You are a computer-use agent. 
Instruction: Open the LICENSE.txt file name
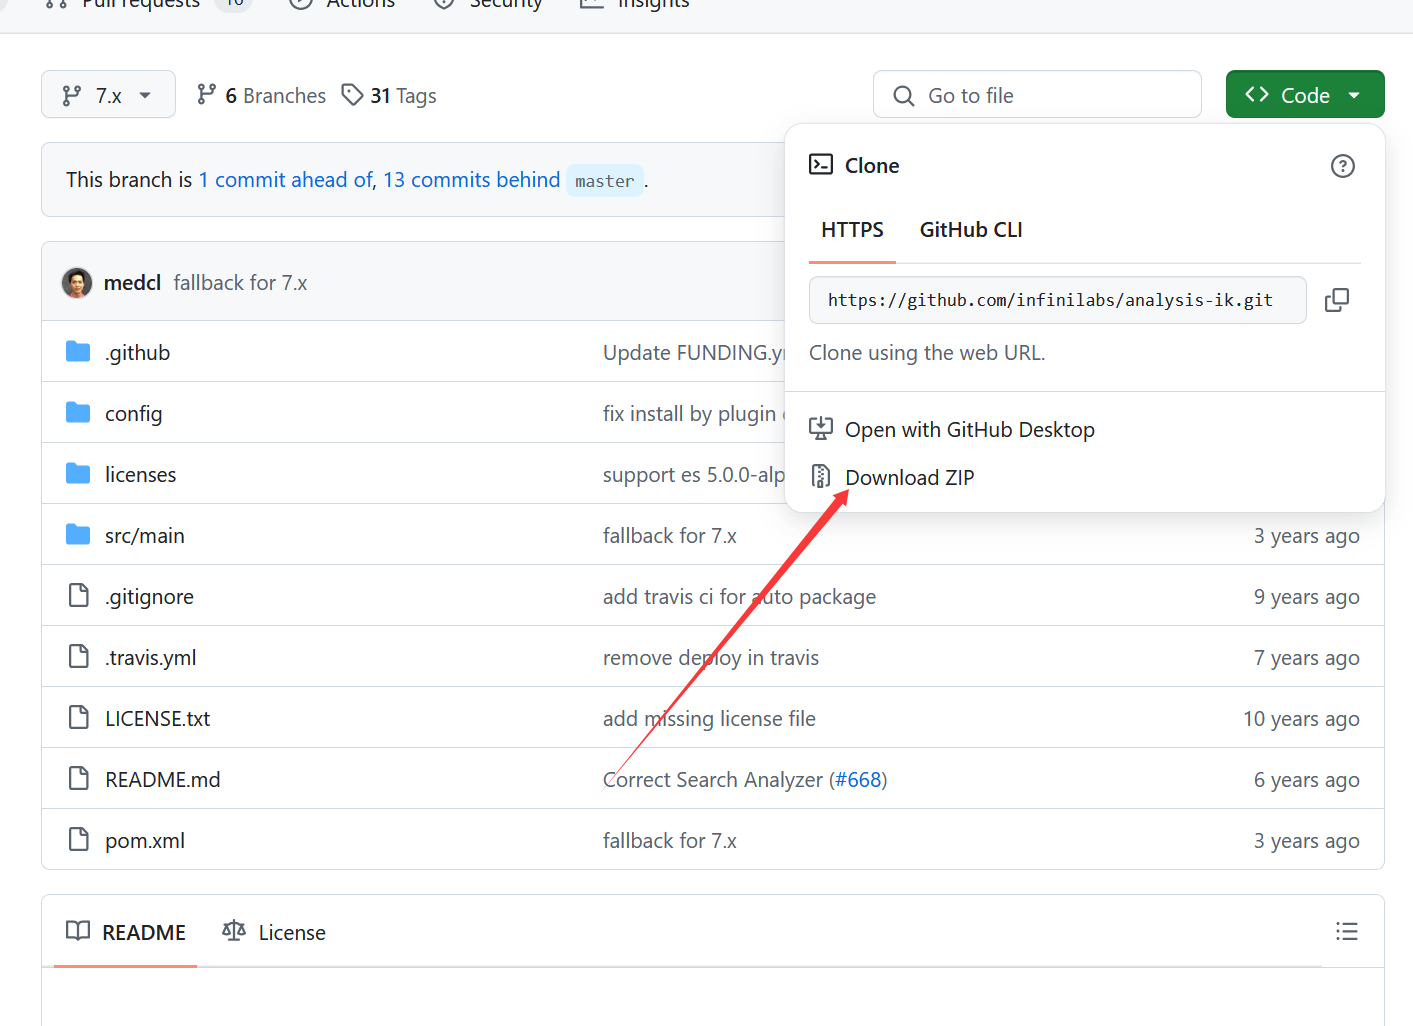[x=158, y=719]
